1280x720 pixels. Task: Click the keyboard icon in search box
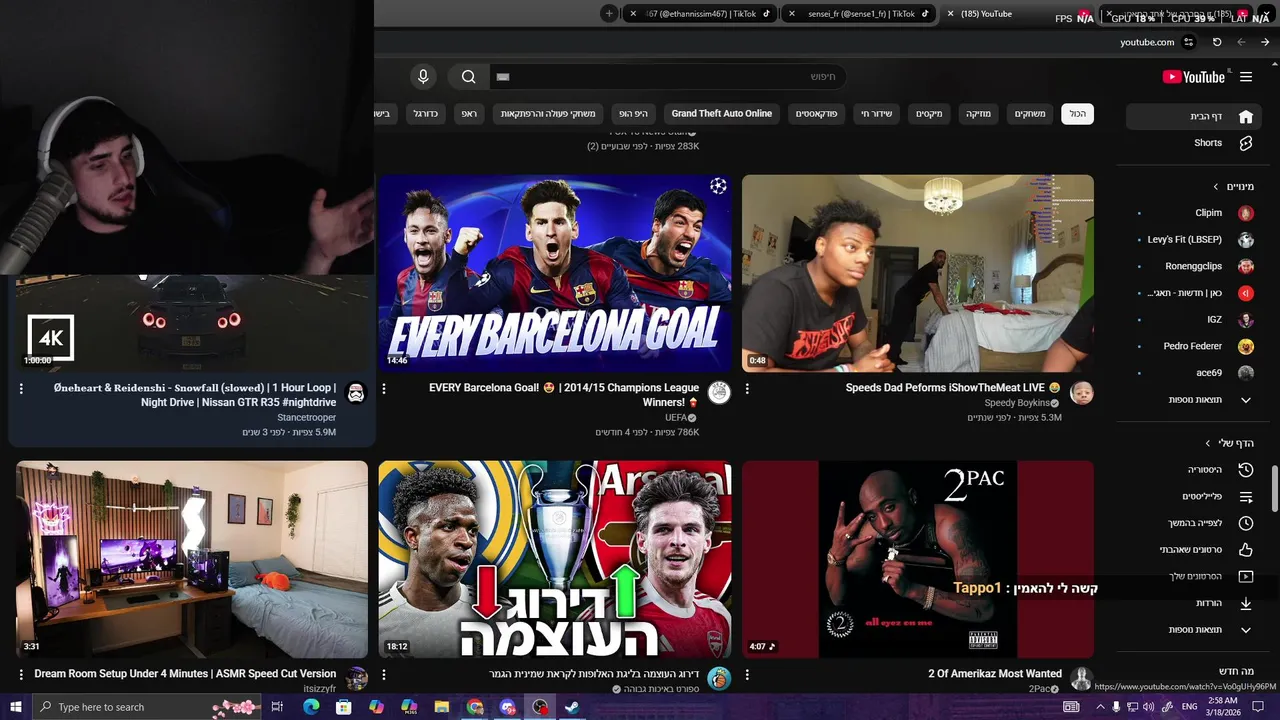click(x=503, y=77)
